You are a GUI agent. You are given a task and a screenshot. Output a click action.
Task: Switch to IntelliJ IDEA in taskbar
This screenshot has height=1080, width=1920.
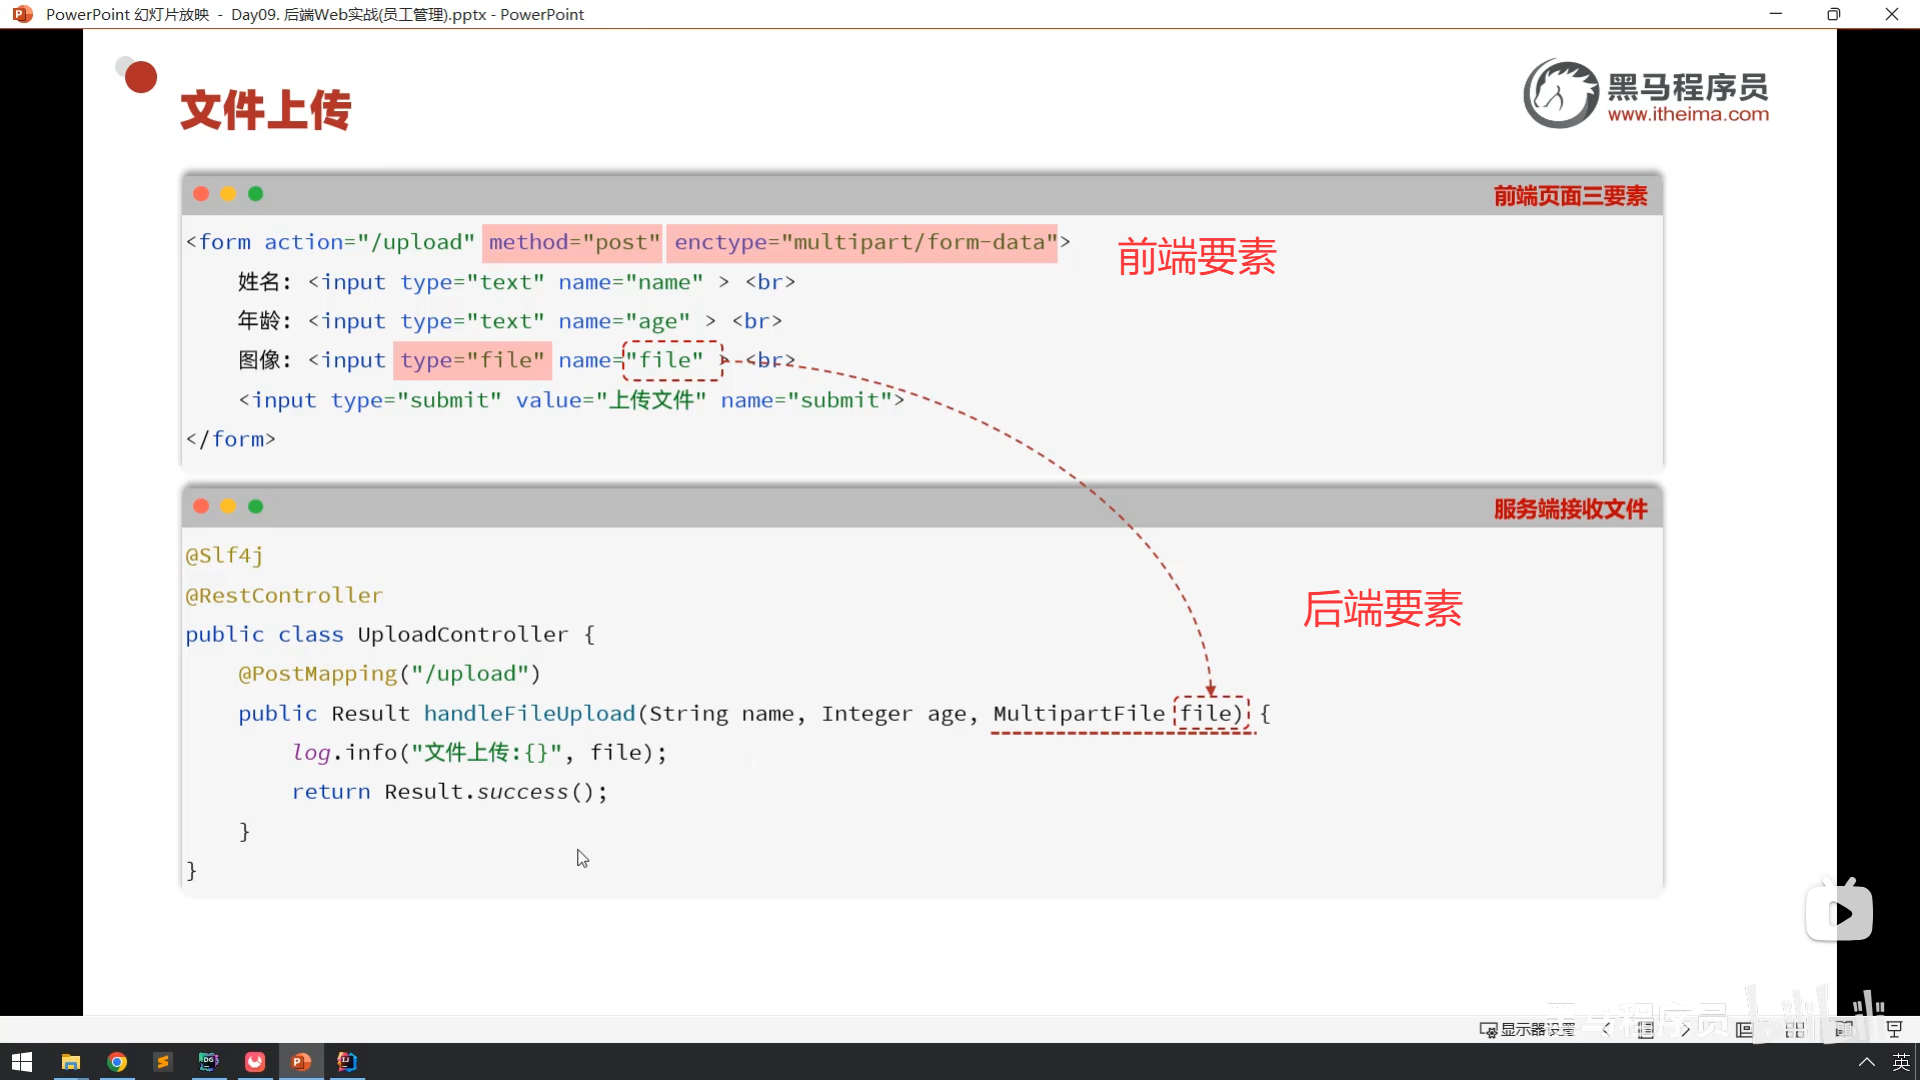point(347,1062)
